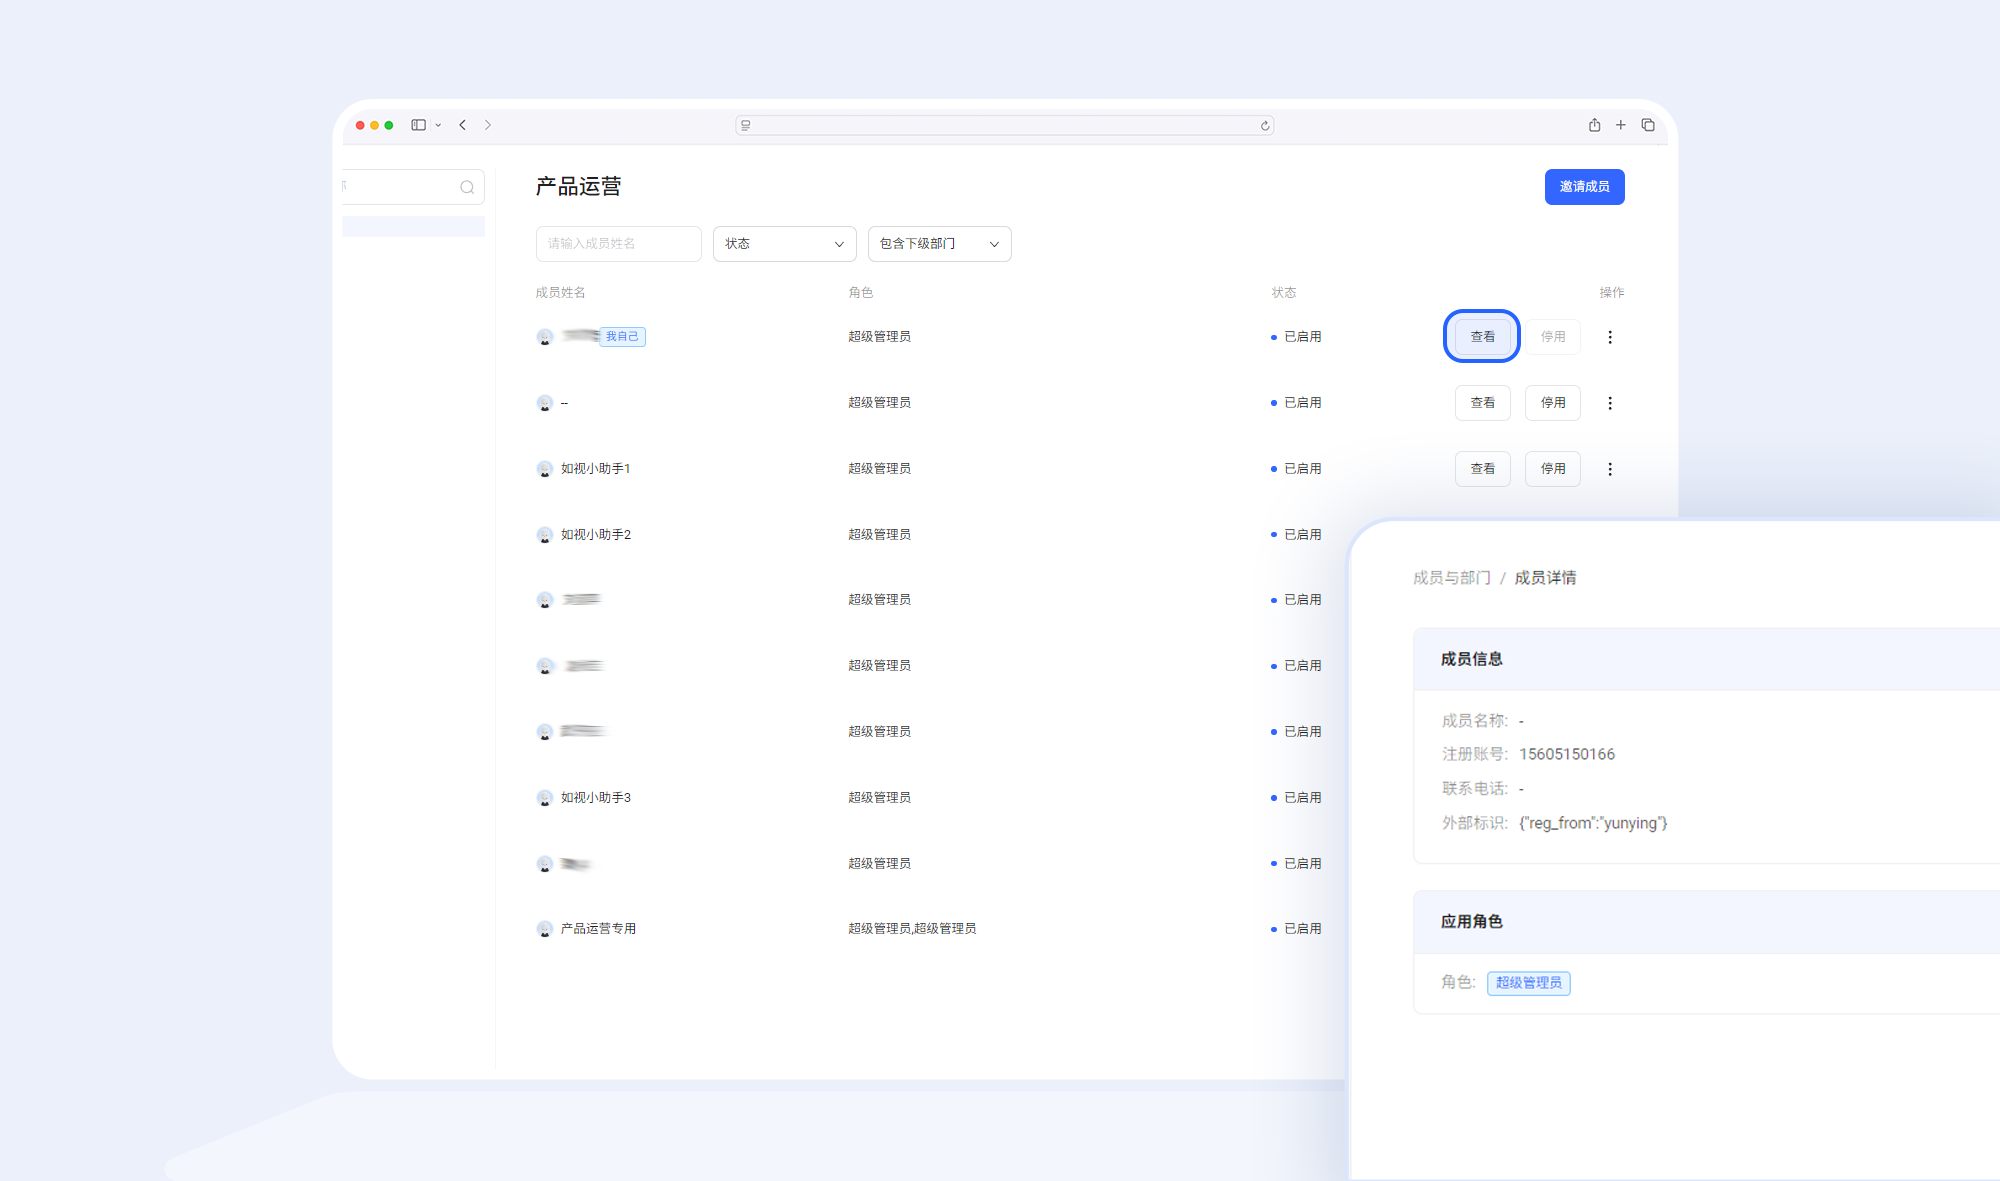This screenshot has height=1181, width=2000.
Task: Open a new tab with plus icon
Action: (x=1621, y=125)
